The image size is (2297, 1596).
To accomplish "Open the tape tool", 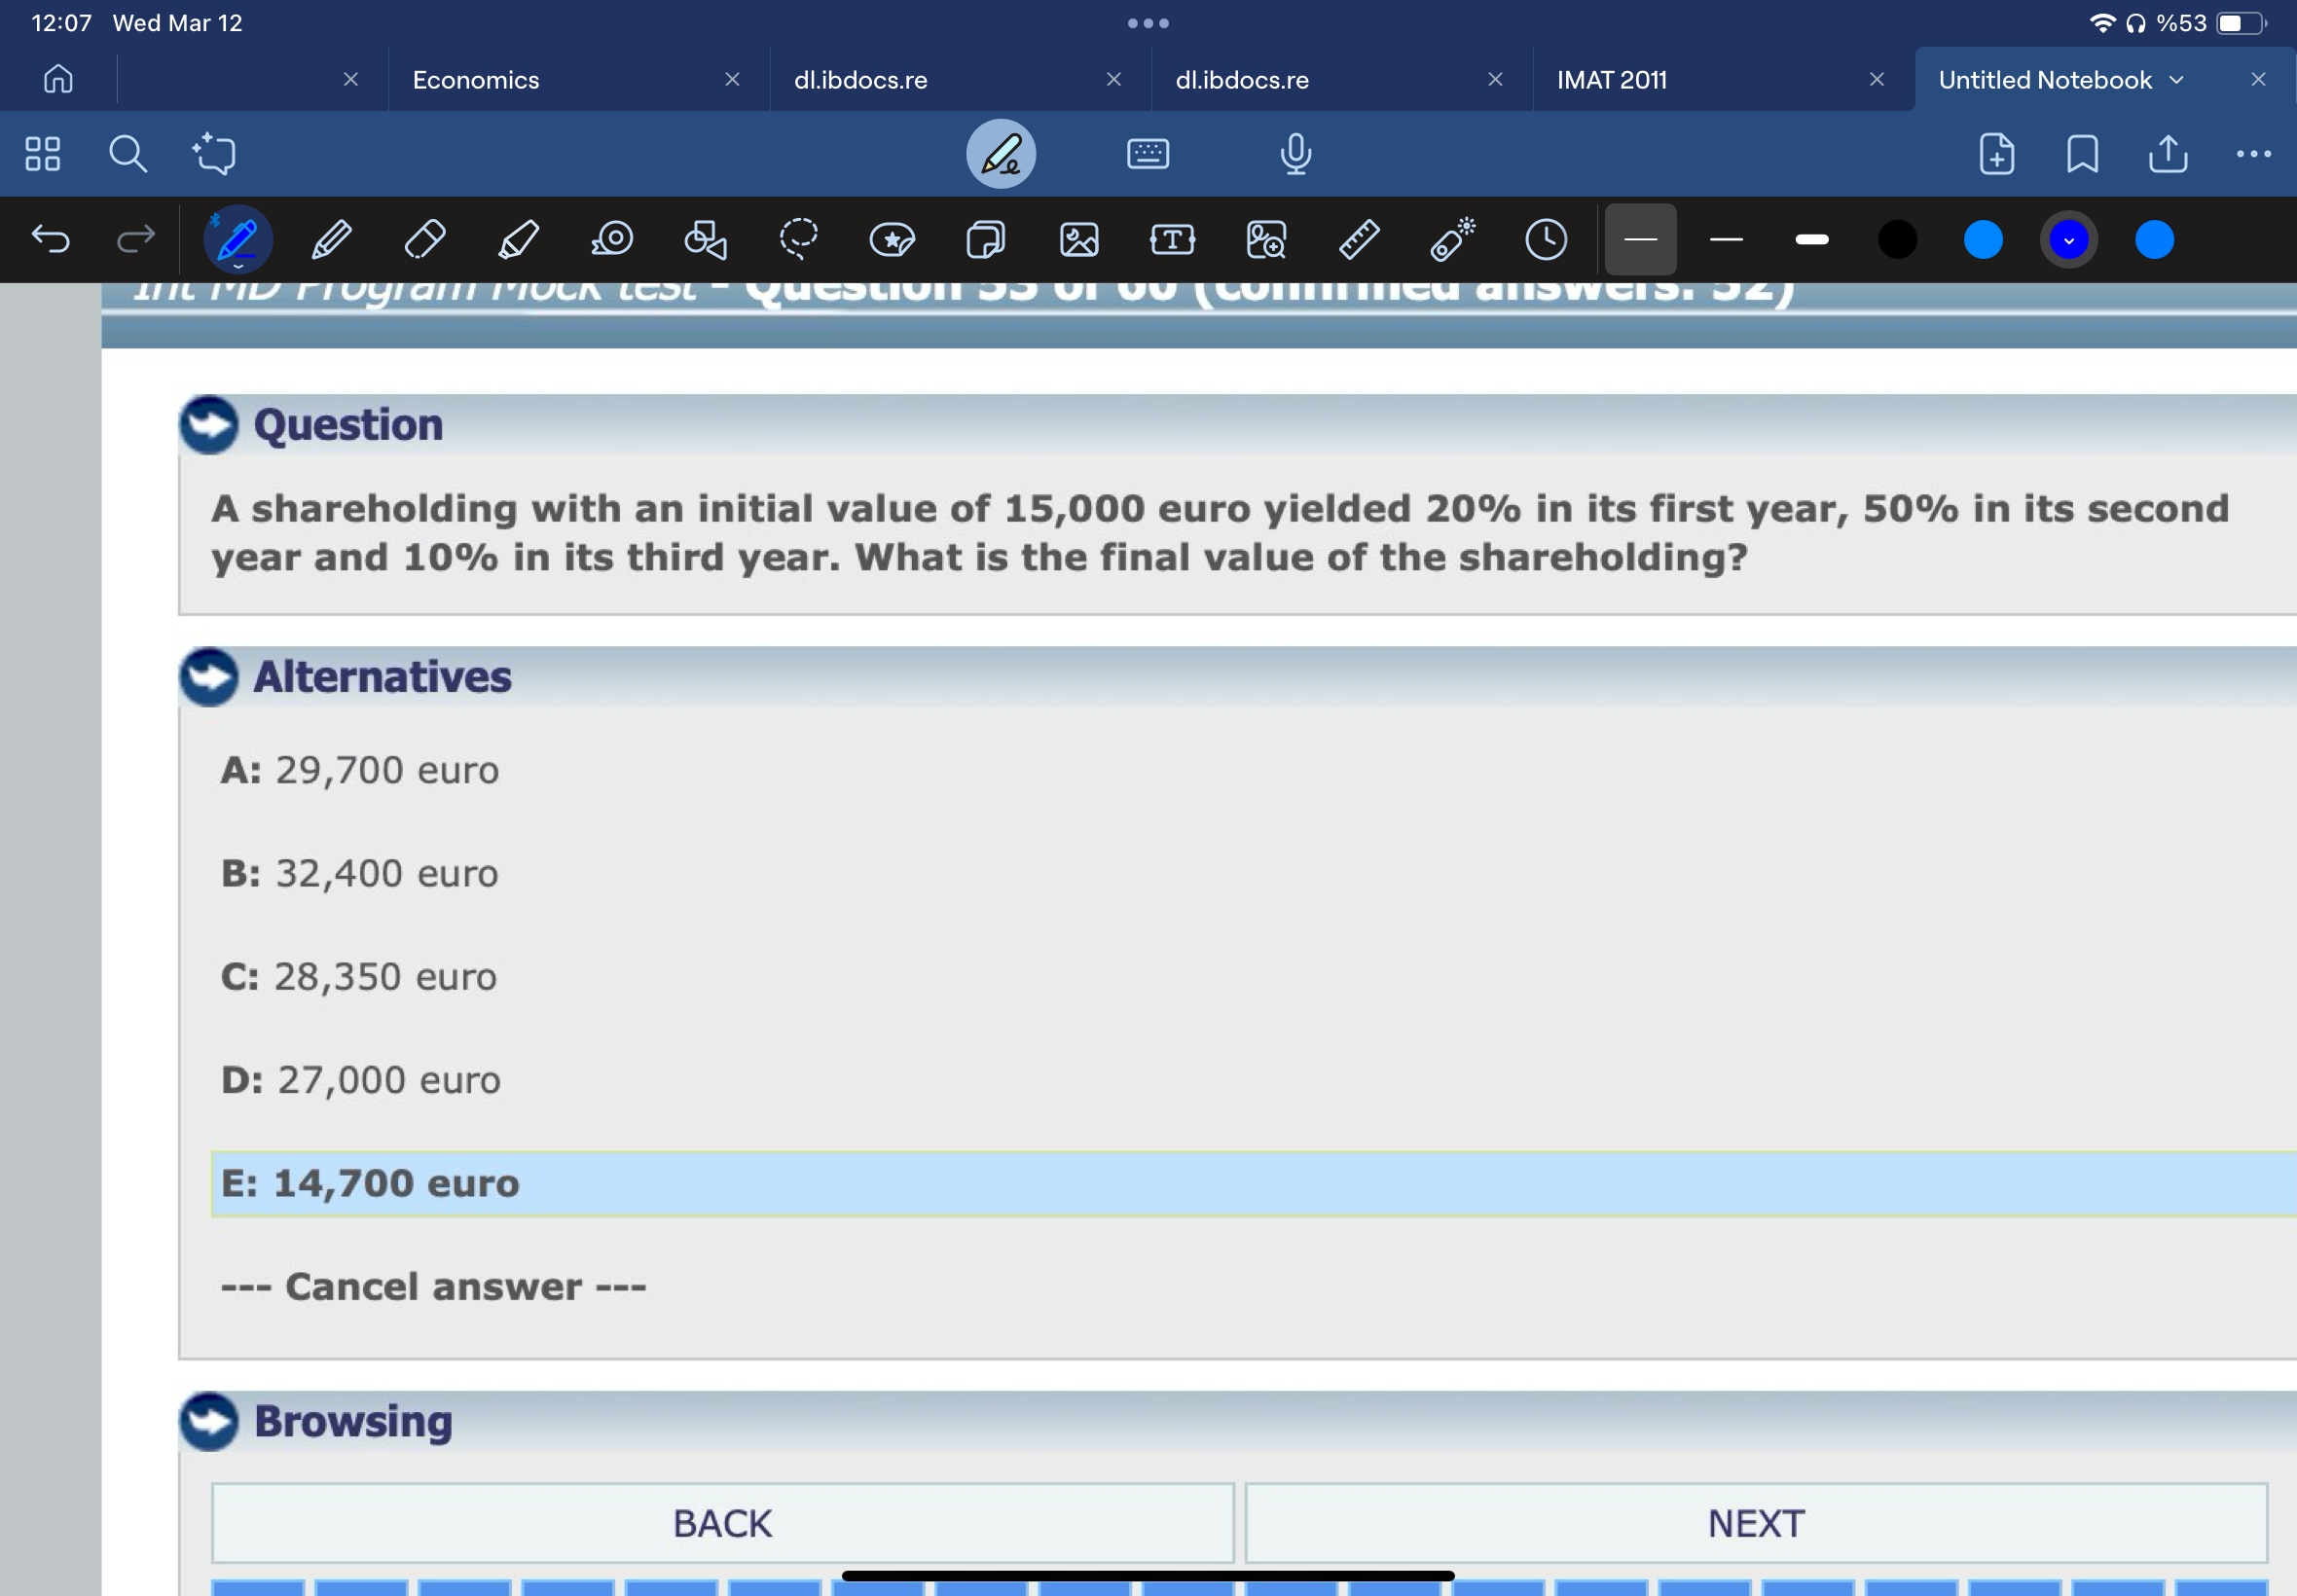I will (x=611, y=240).
